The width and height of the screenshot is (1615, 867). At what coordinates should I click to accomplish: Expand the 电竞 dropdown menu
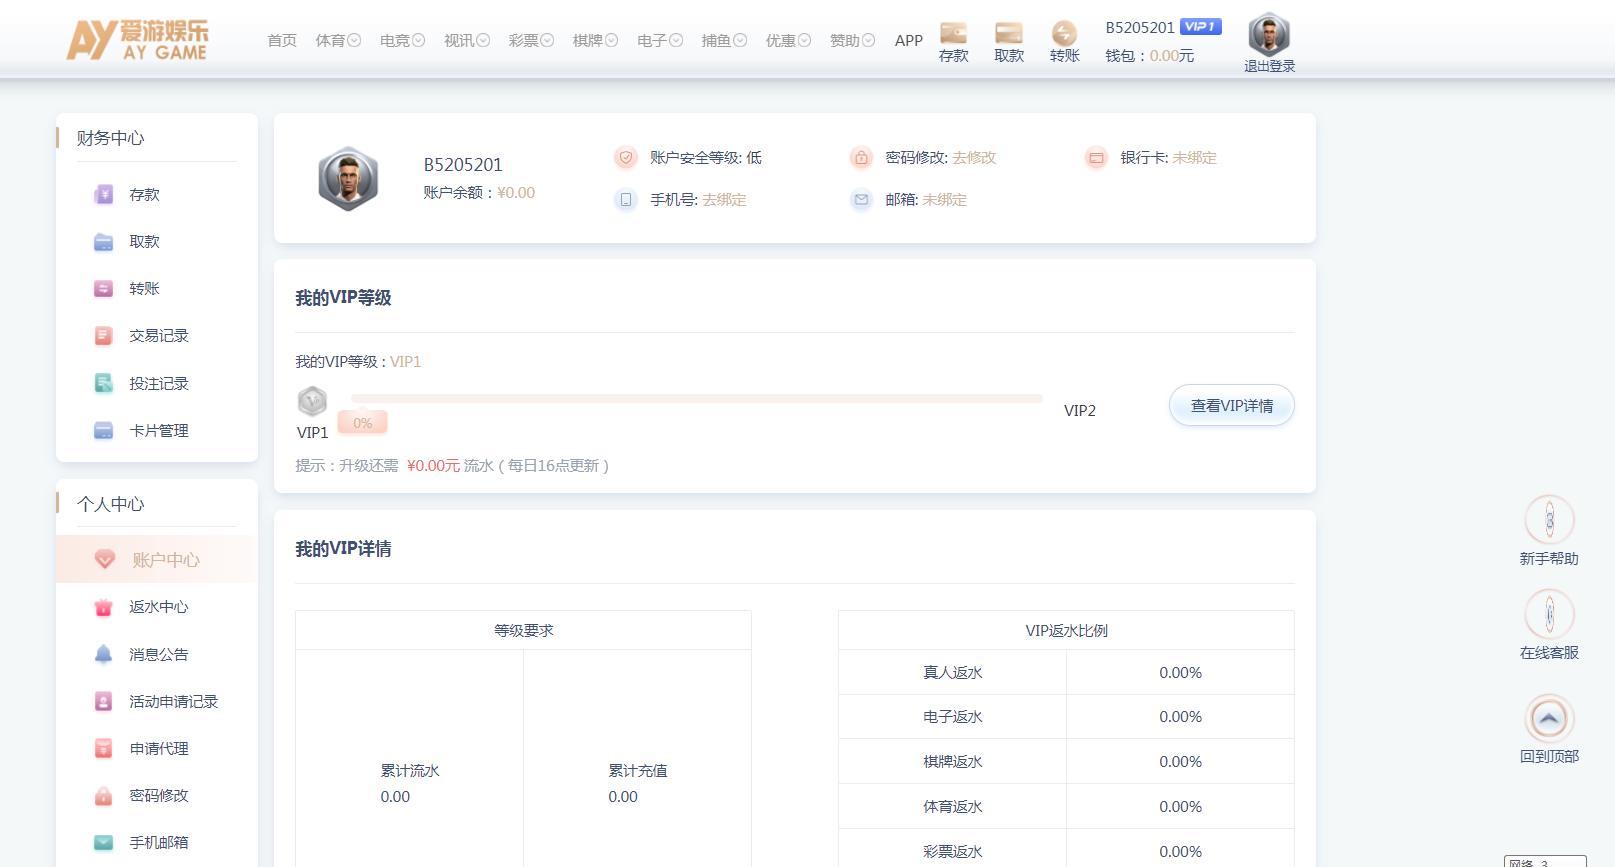[402, 41]
